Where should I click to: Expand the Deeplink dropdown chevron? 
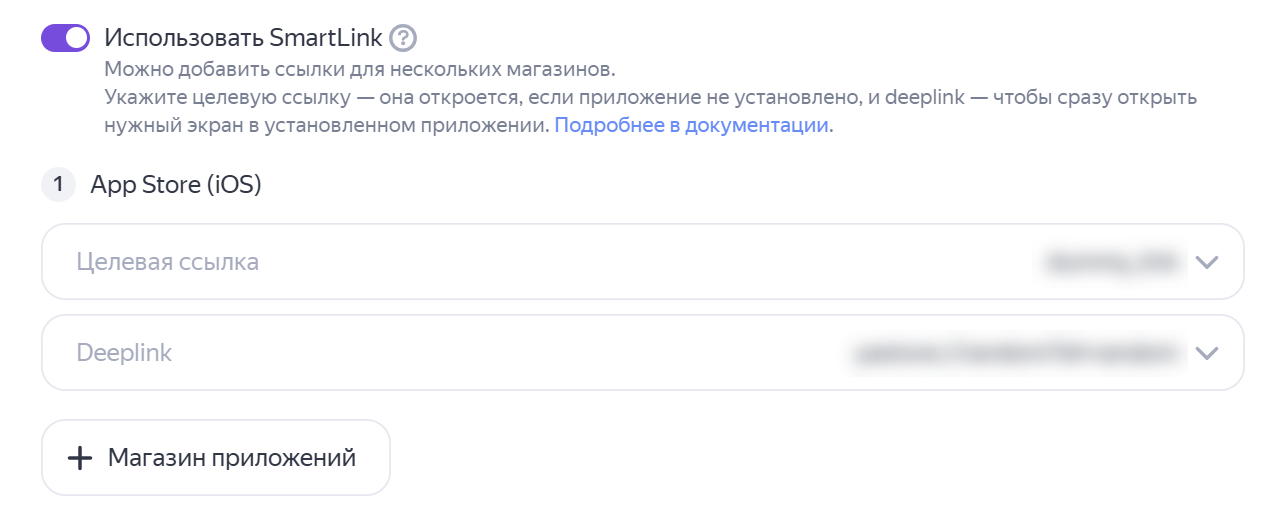1207,353
